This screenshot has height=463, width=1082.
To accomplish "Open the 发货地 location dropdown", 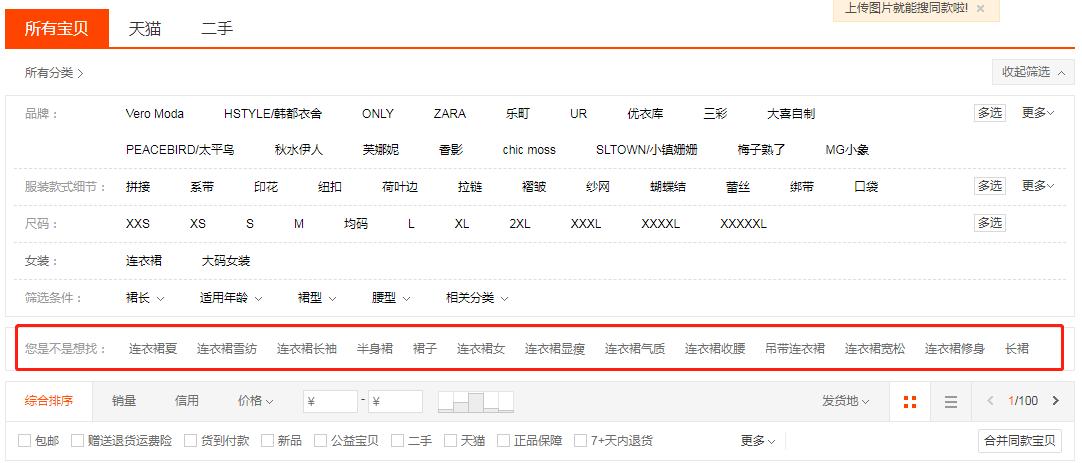I will coord(845,401).
